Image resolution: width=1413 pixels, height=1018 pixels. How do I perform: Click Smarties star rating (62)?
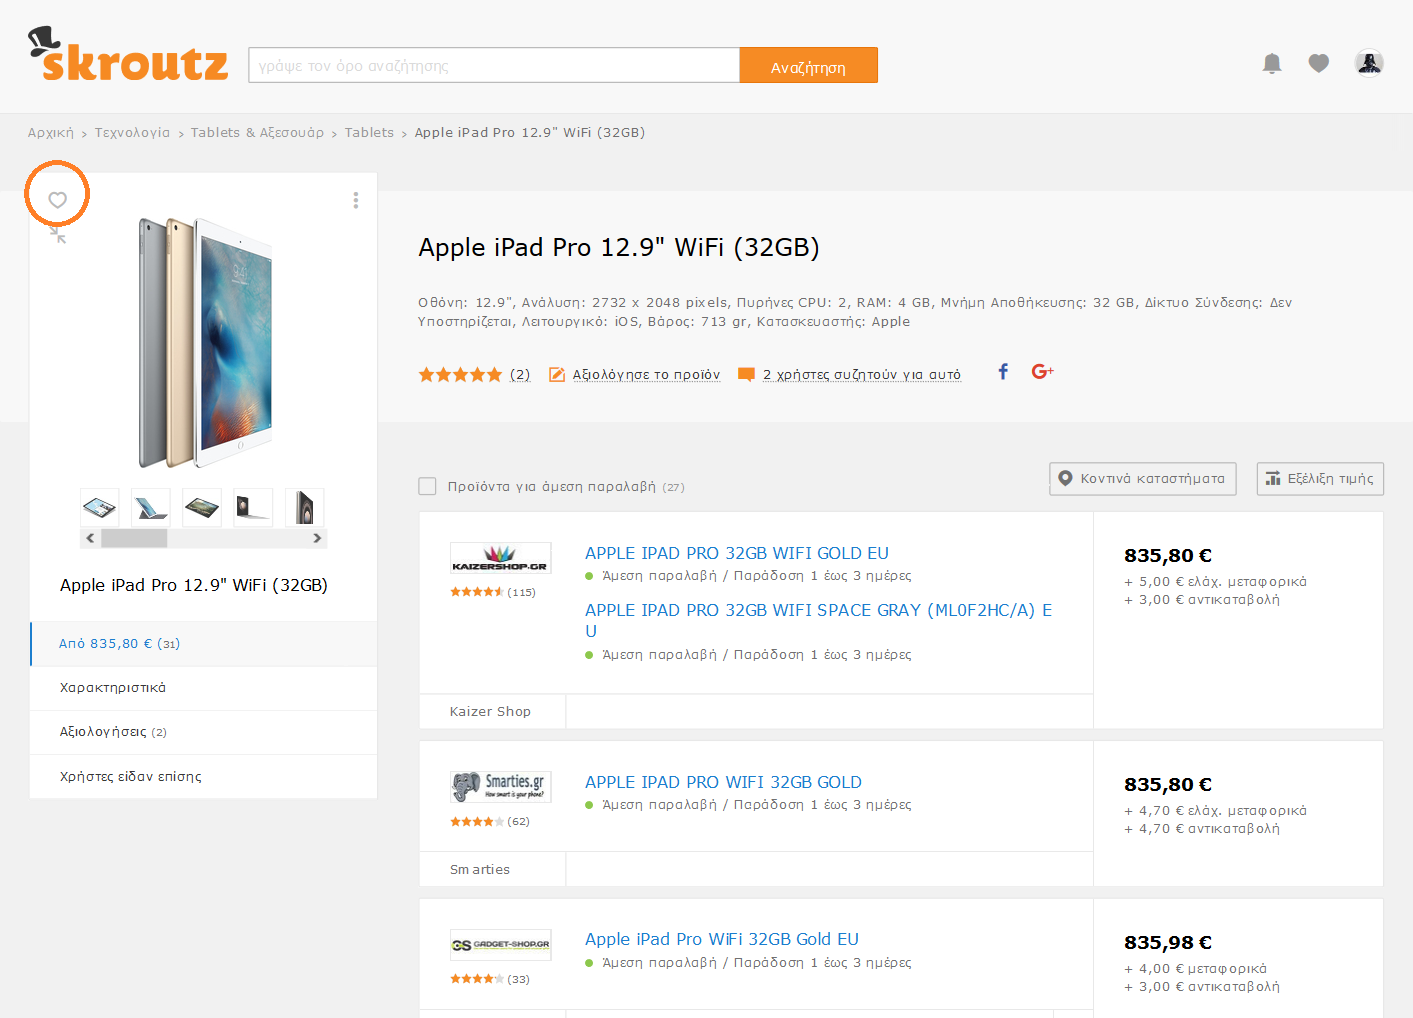(x=477, y=821)
